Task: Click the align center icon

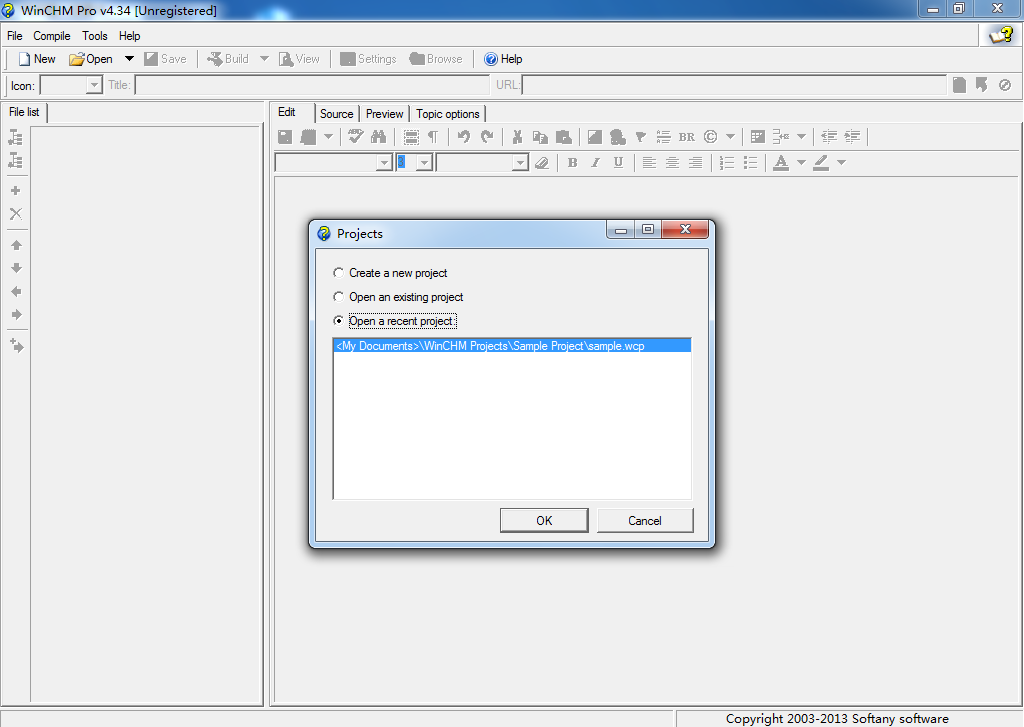Action: tap(672, 163)
